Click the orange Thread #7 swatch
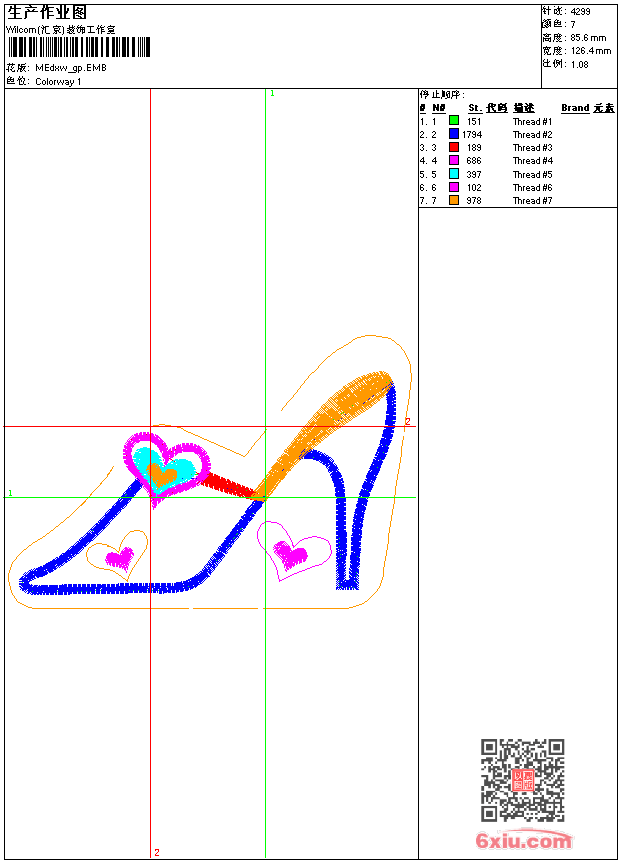 coord(454,200)
